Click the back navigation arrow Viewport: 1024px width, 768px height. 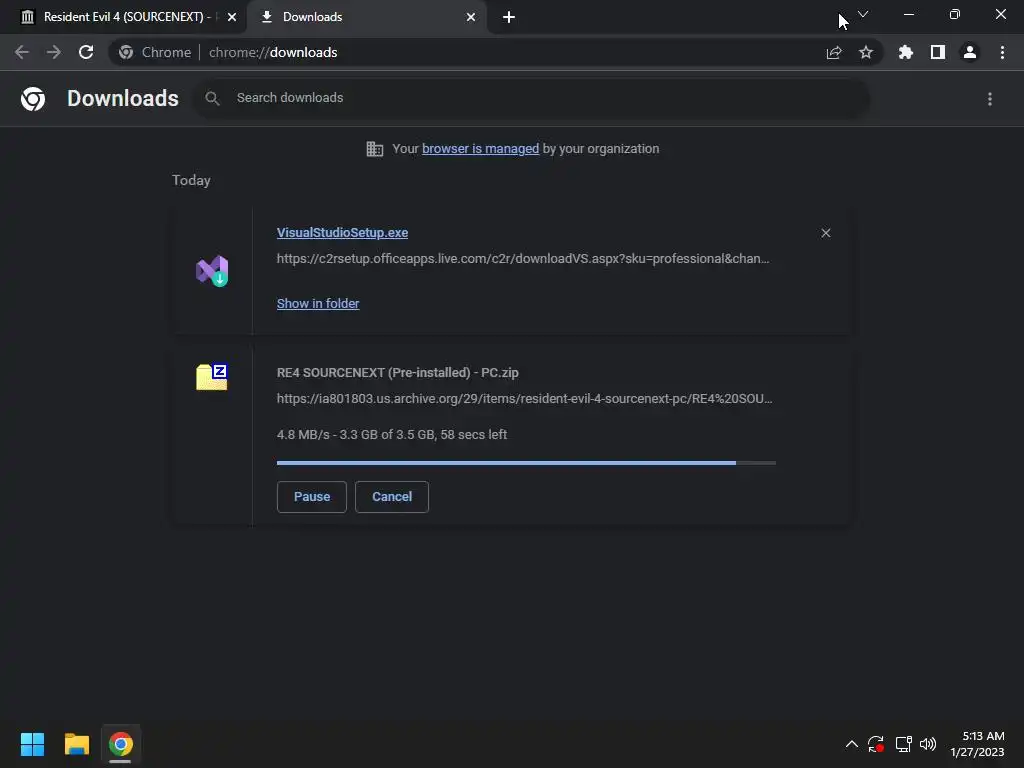pyautogui.click(x=22, y=52)
